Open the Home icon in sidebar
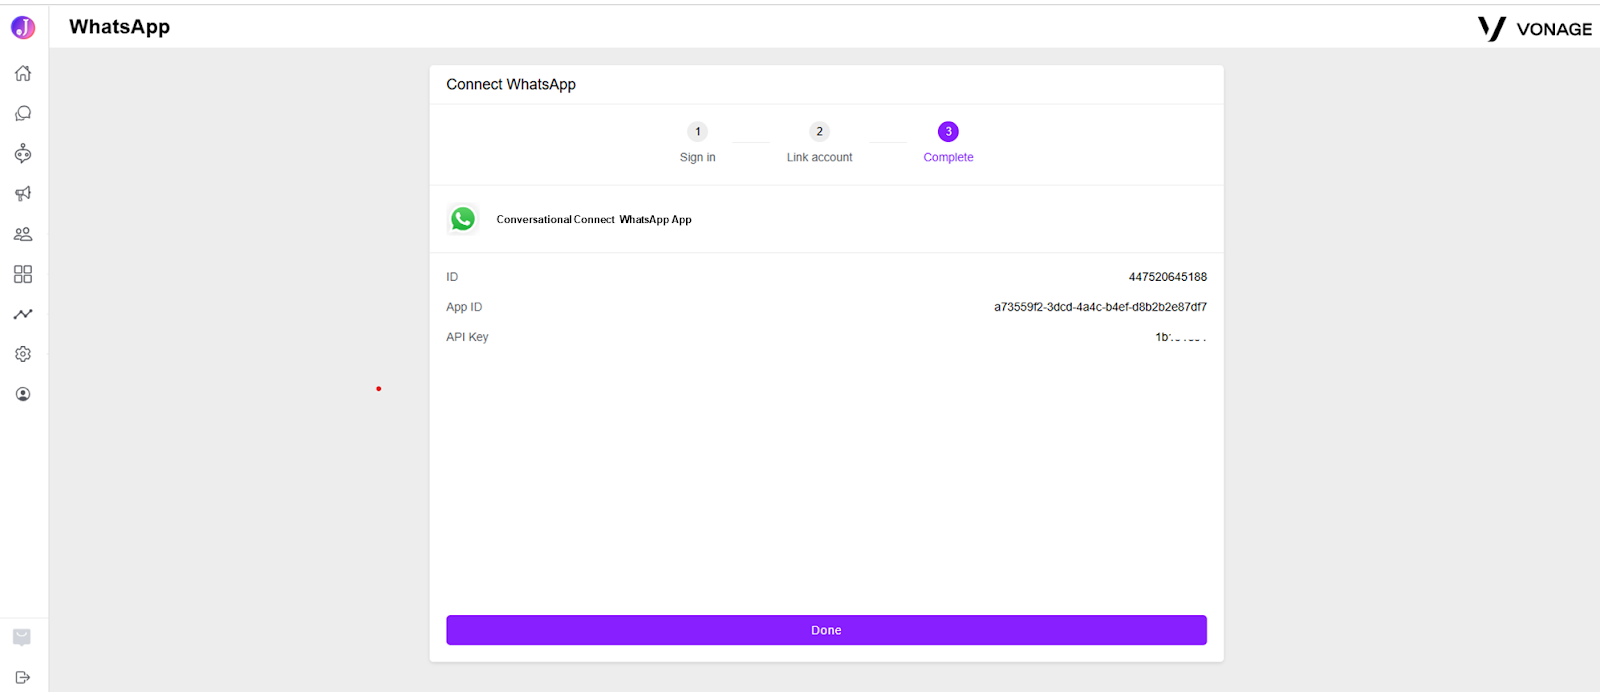This screenshot has width=1600, height=692. 23,73
